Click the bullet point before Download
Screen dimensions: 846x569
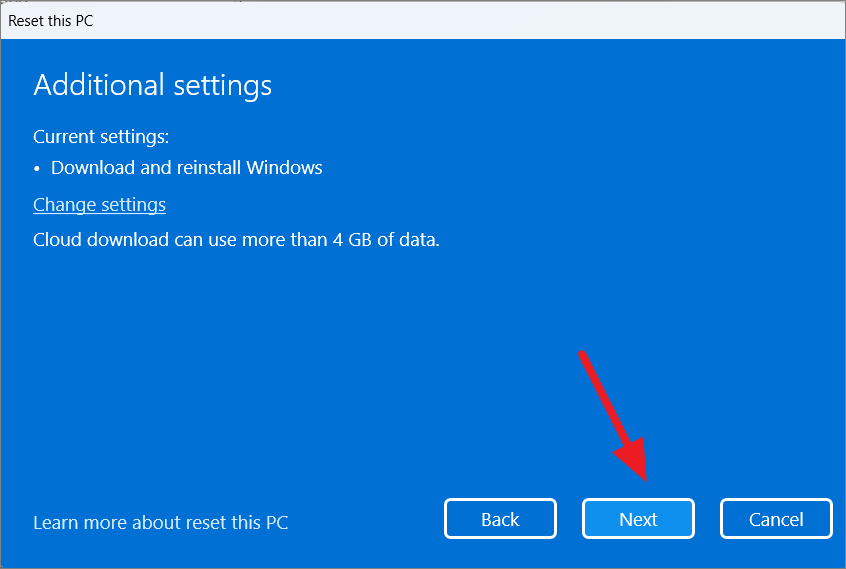click(37, 169)
